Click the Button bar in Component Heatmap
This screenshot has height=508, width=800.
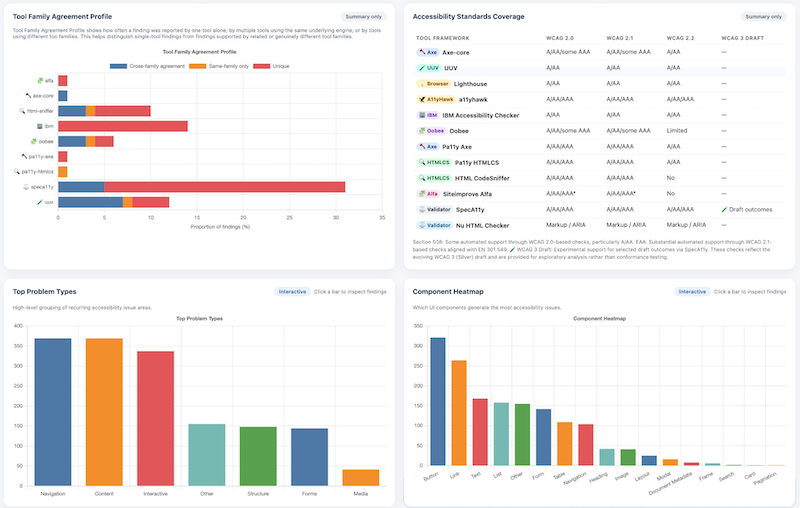(x=438, y=401)
